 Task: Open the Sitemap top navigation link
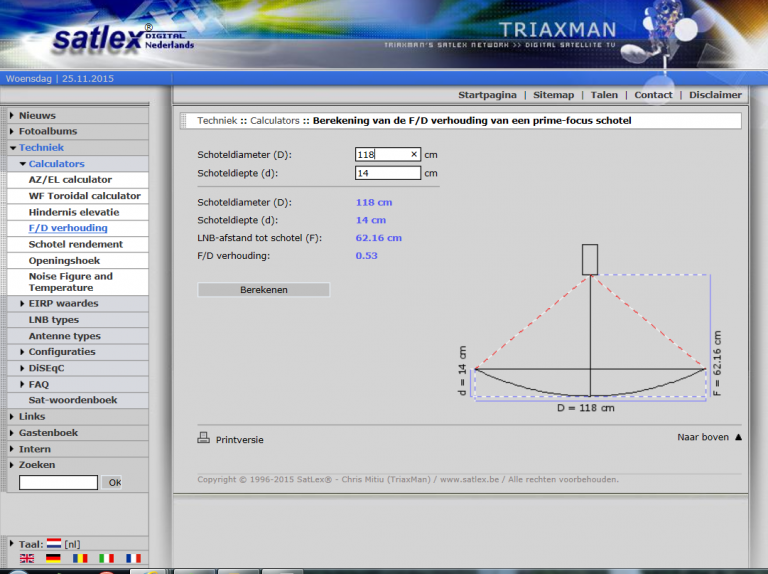point(553,95)
